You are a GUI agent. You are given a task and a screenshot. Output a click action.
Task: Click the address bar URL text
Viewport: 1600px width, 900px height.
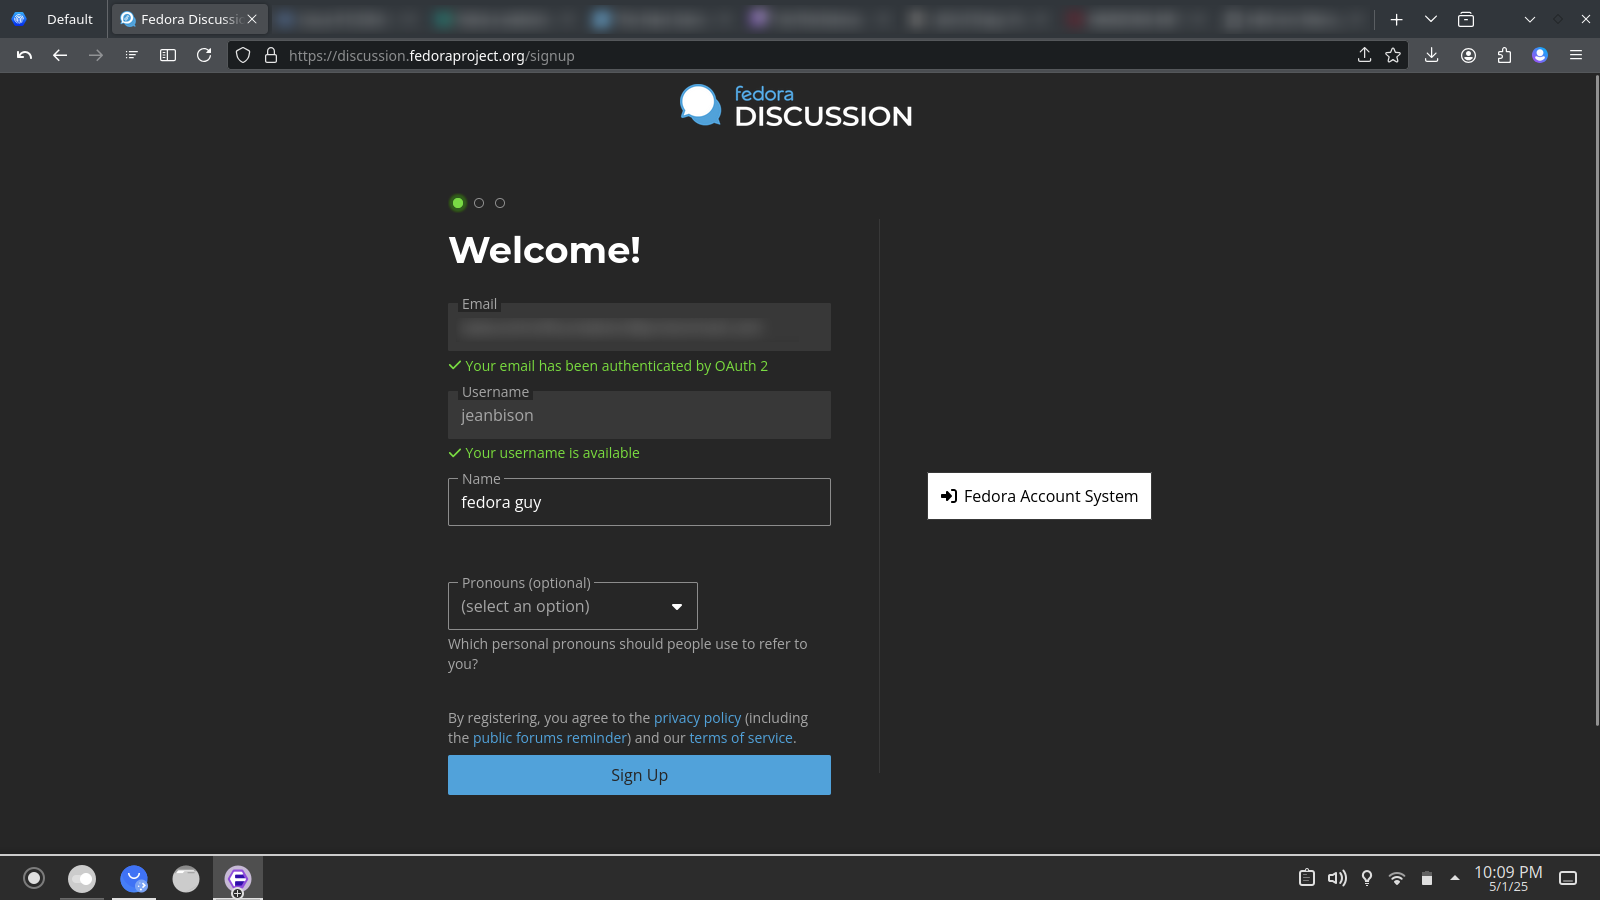pos(432,56)
